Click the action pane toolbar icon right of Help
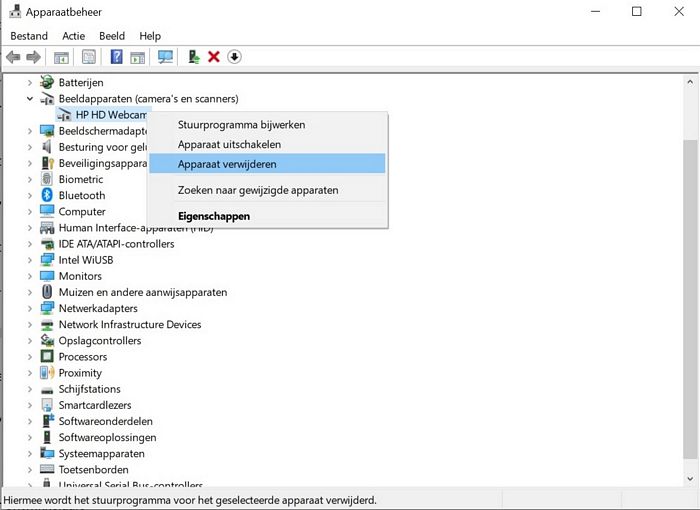 click(x=138, y=57)
